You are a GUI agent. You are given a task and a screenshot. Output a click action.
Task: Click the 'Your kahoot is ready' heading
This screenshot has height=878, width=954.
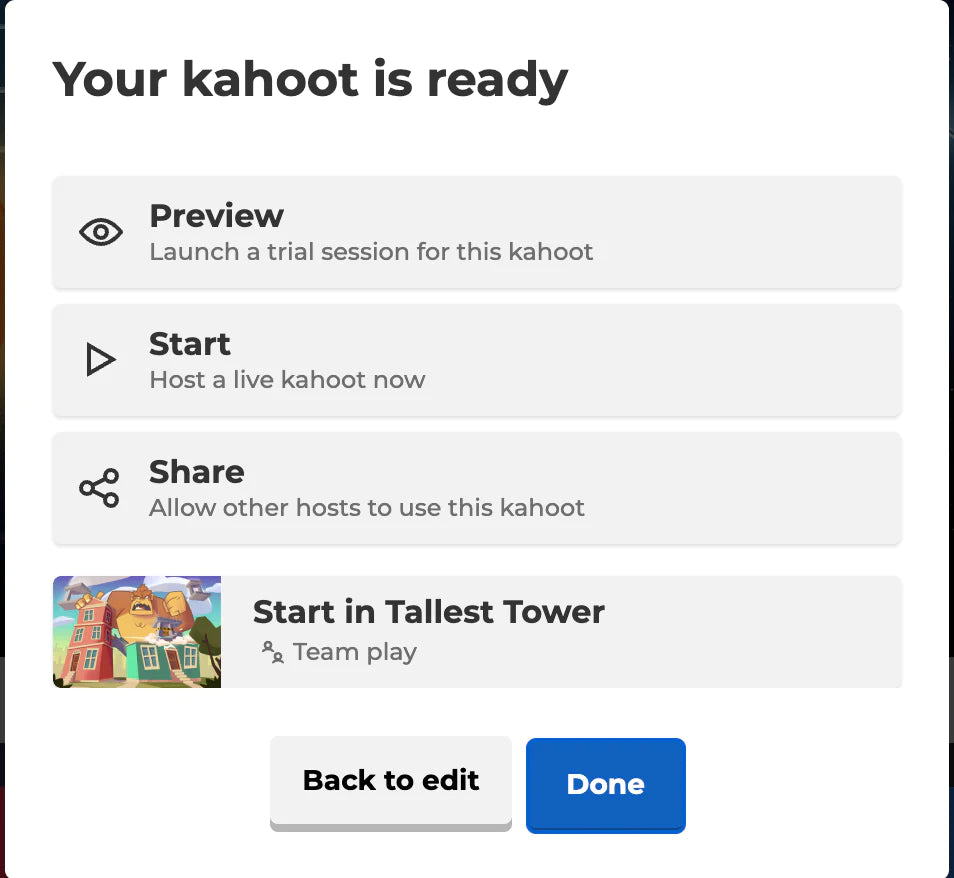(310, 79)
